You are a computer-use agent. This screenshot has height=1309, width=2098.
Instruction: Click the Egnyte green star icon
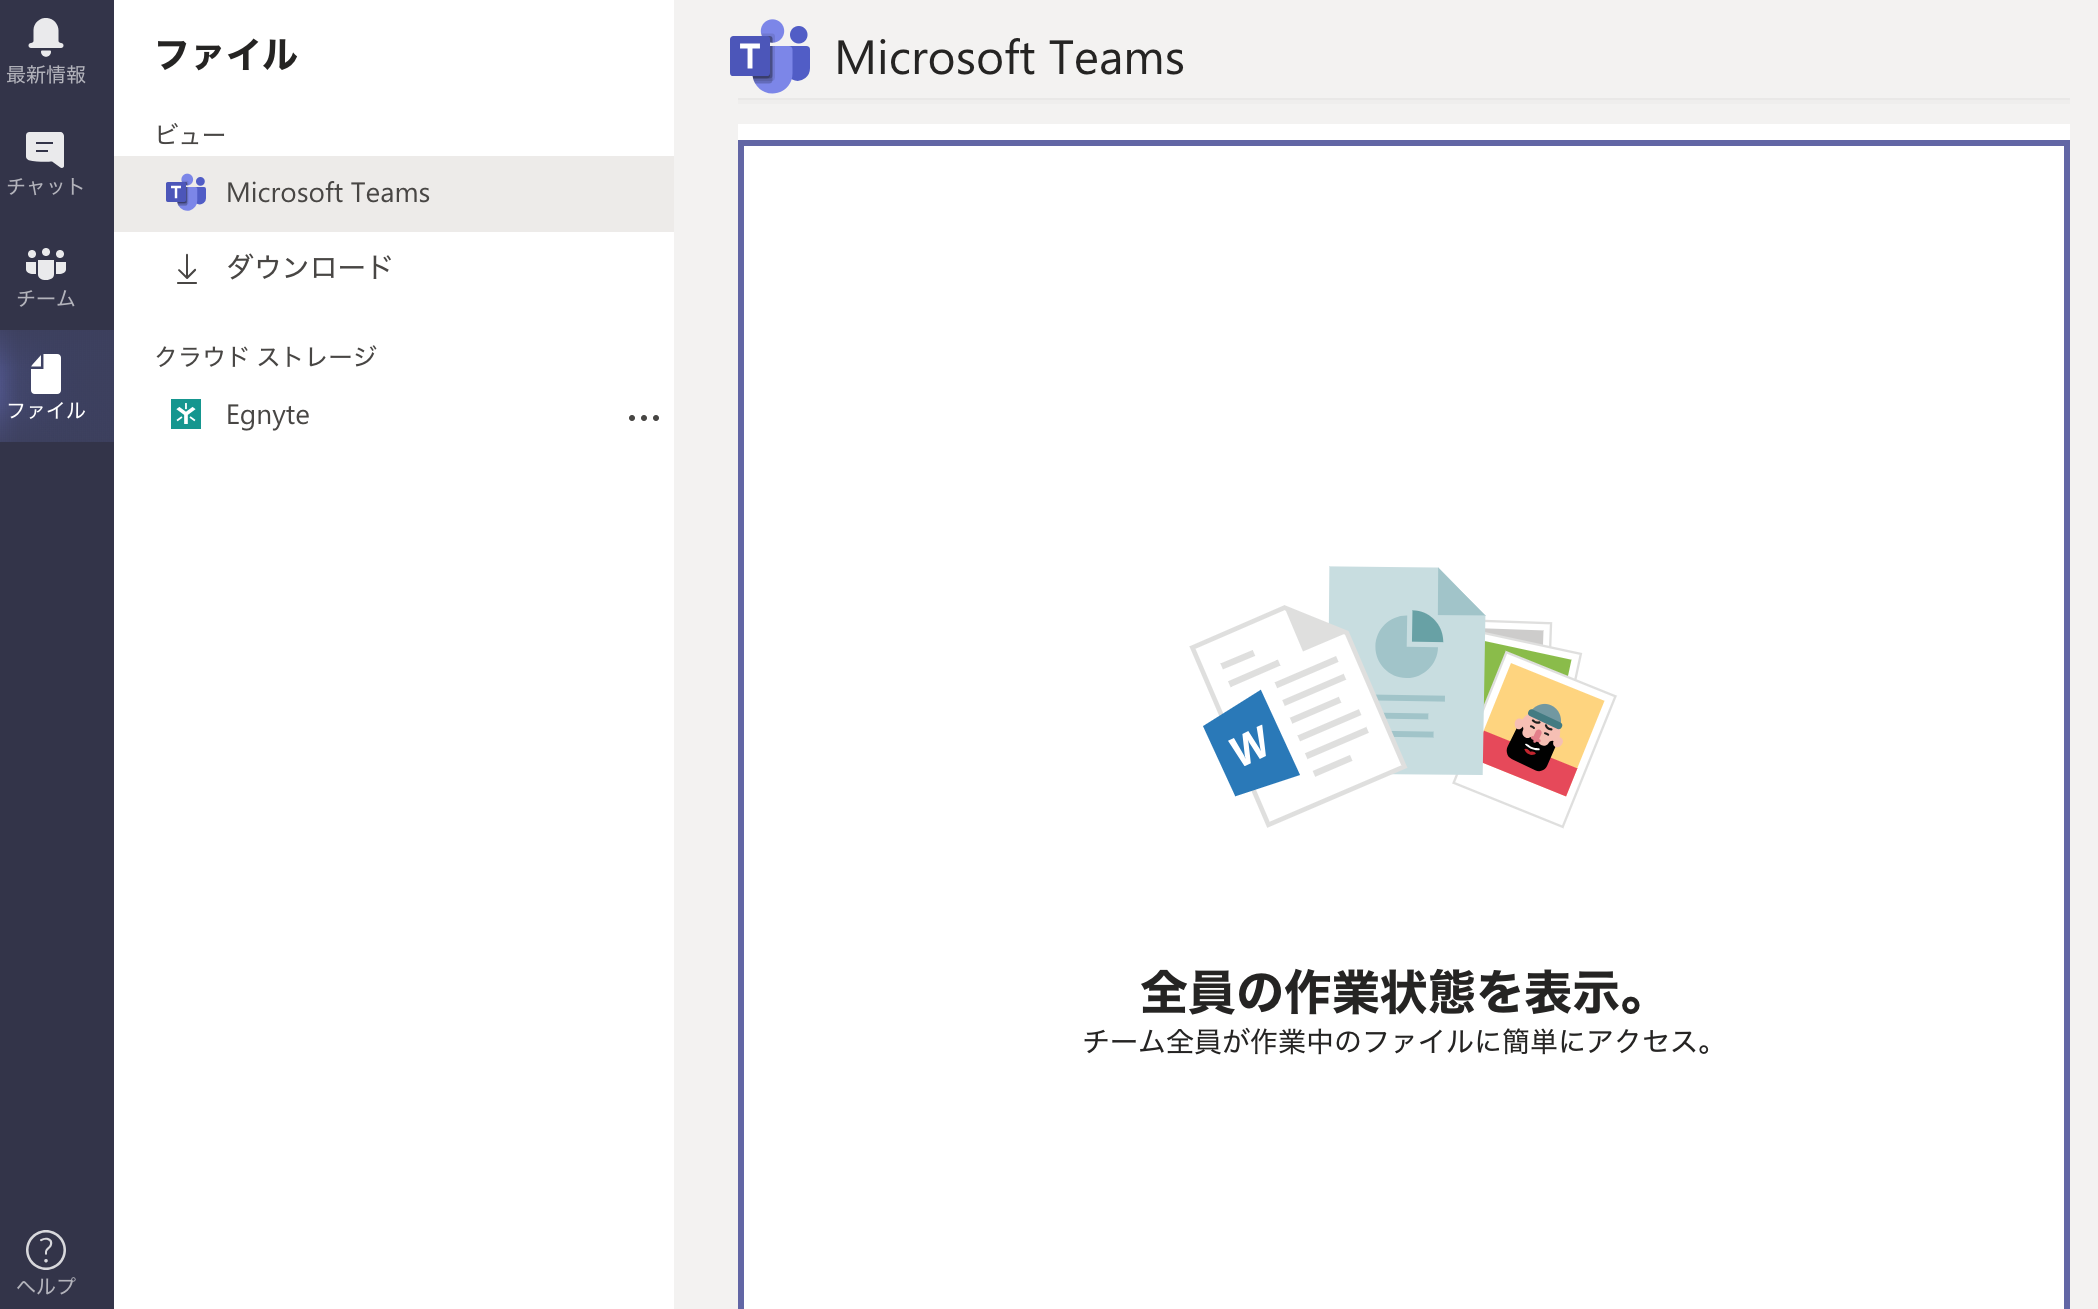click(x=186, y=414)
